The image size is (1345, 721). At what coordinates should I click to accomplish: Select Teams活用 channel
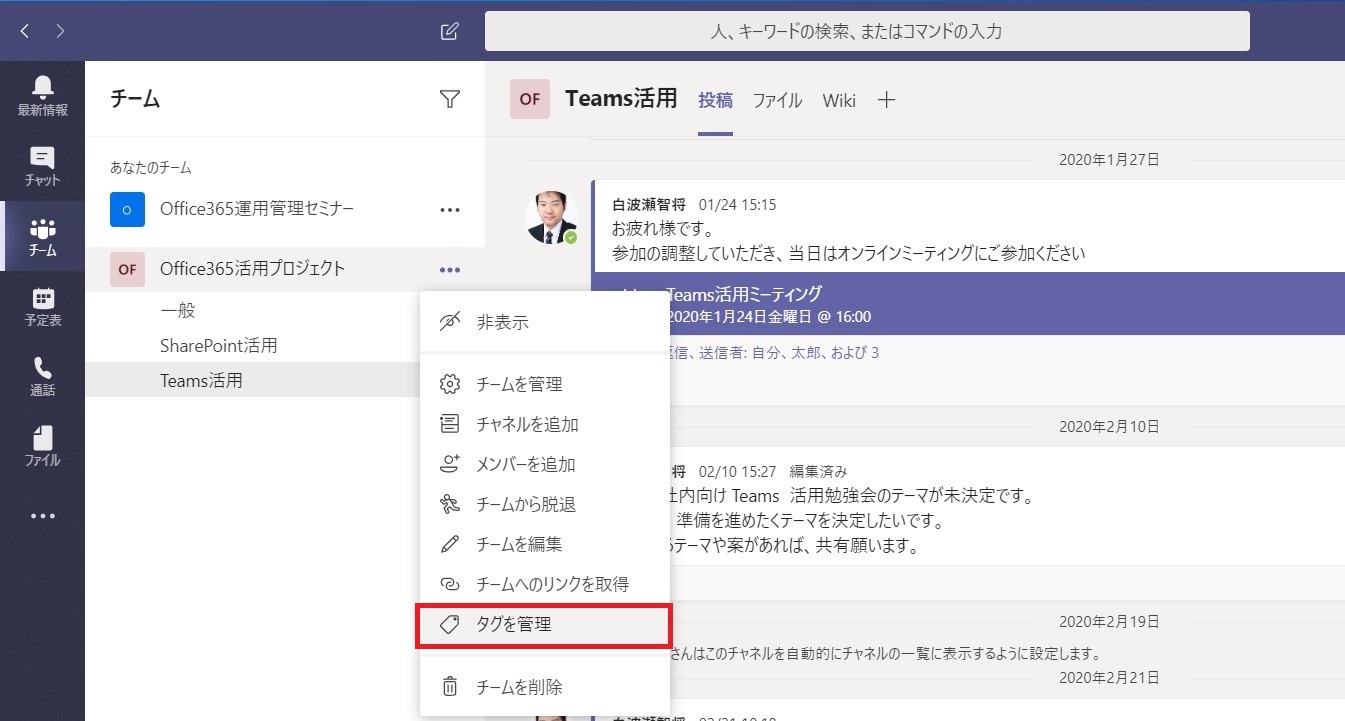(201, 380)
